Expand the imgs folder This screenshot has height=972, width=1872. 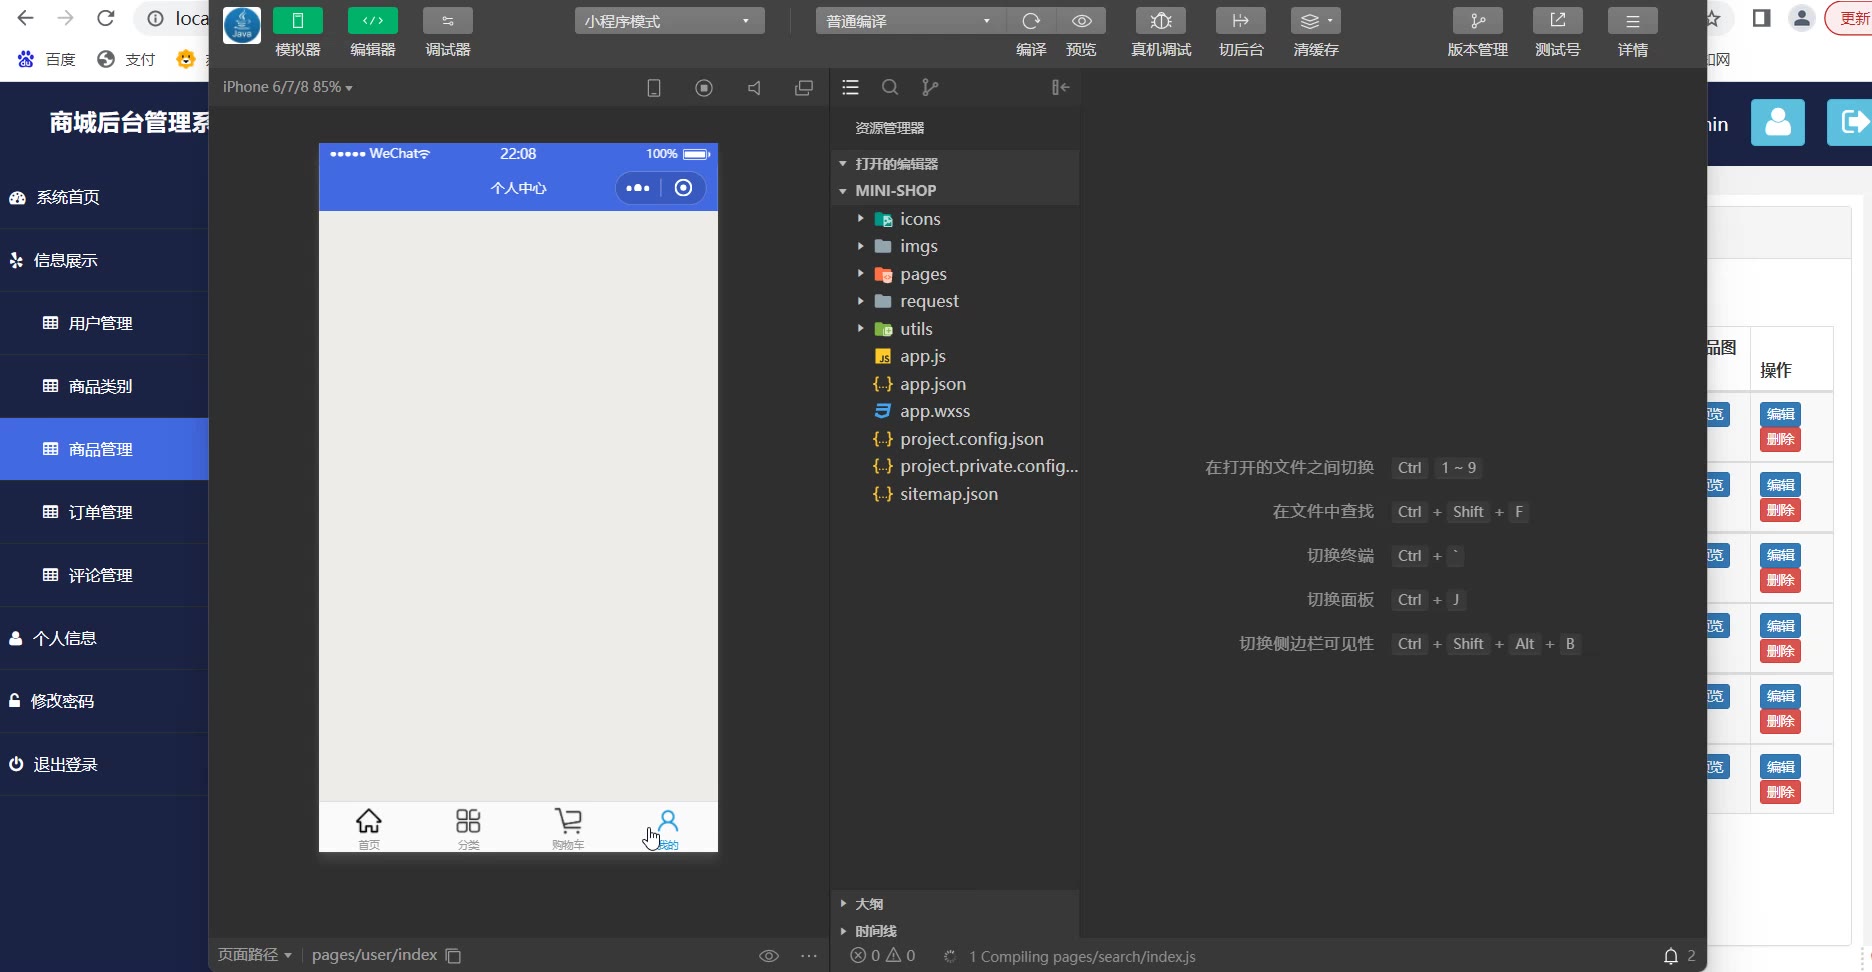coord(955,246)
